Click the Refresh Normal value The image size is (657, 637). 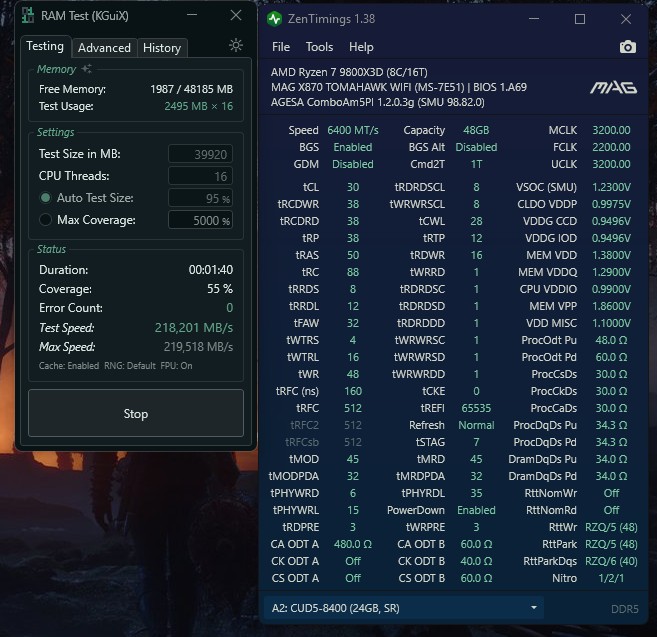[476, 425]
